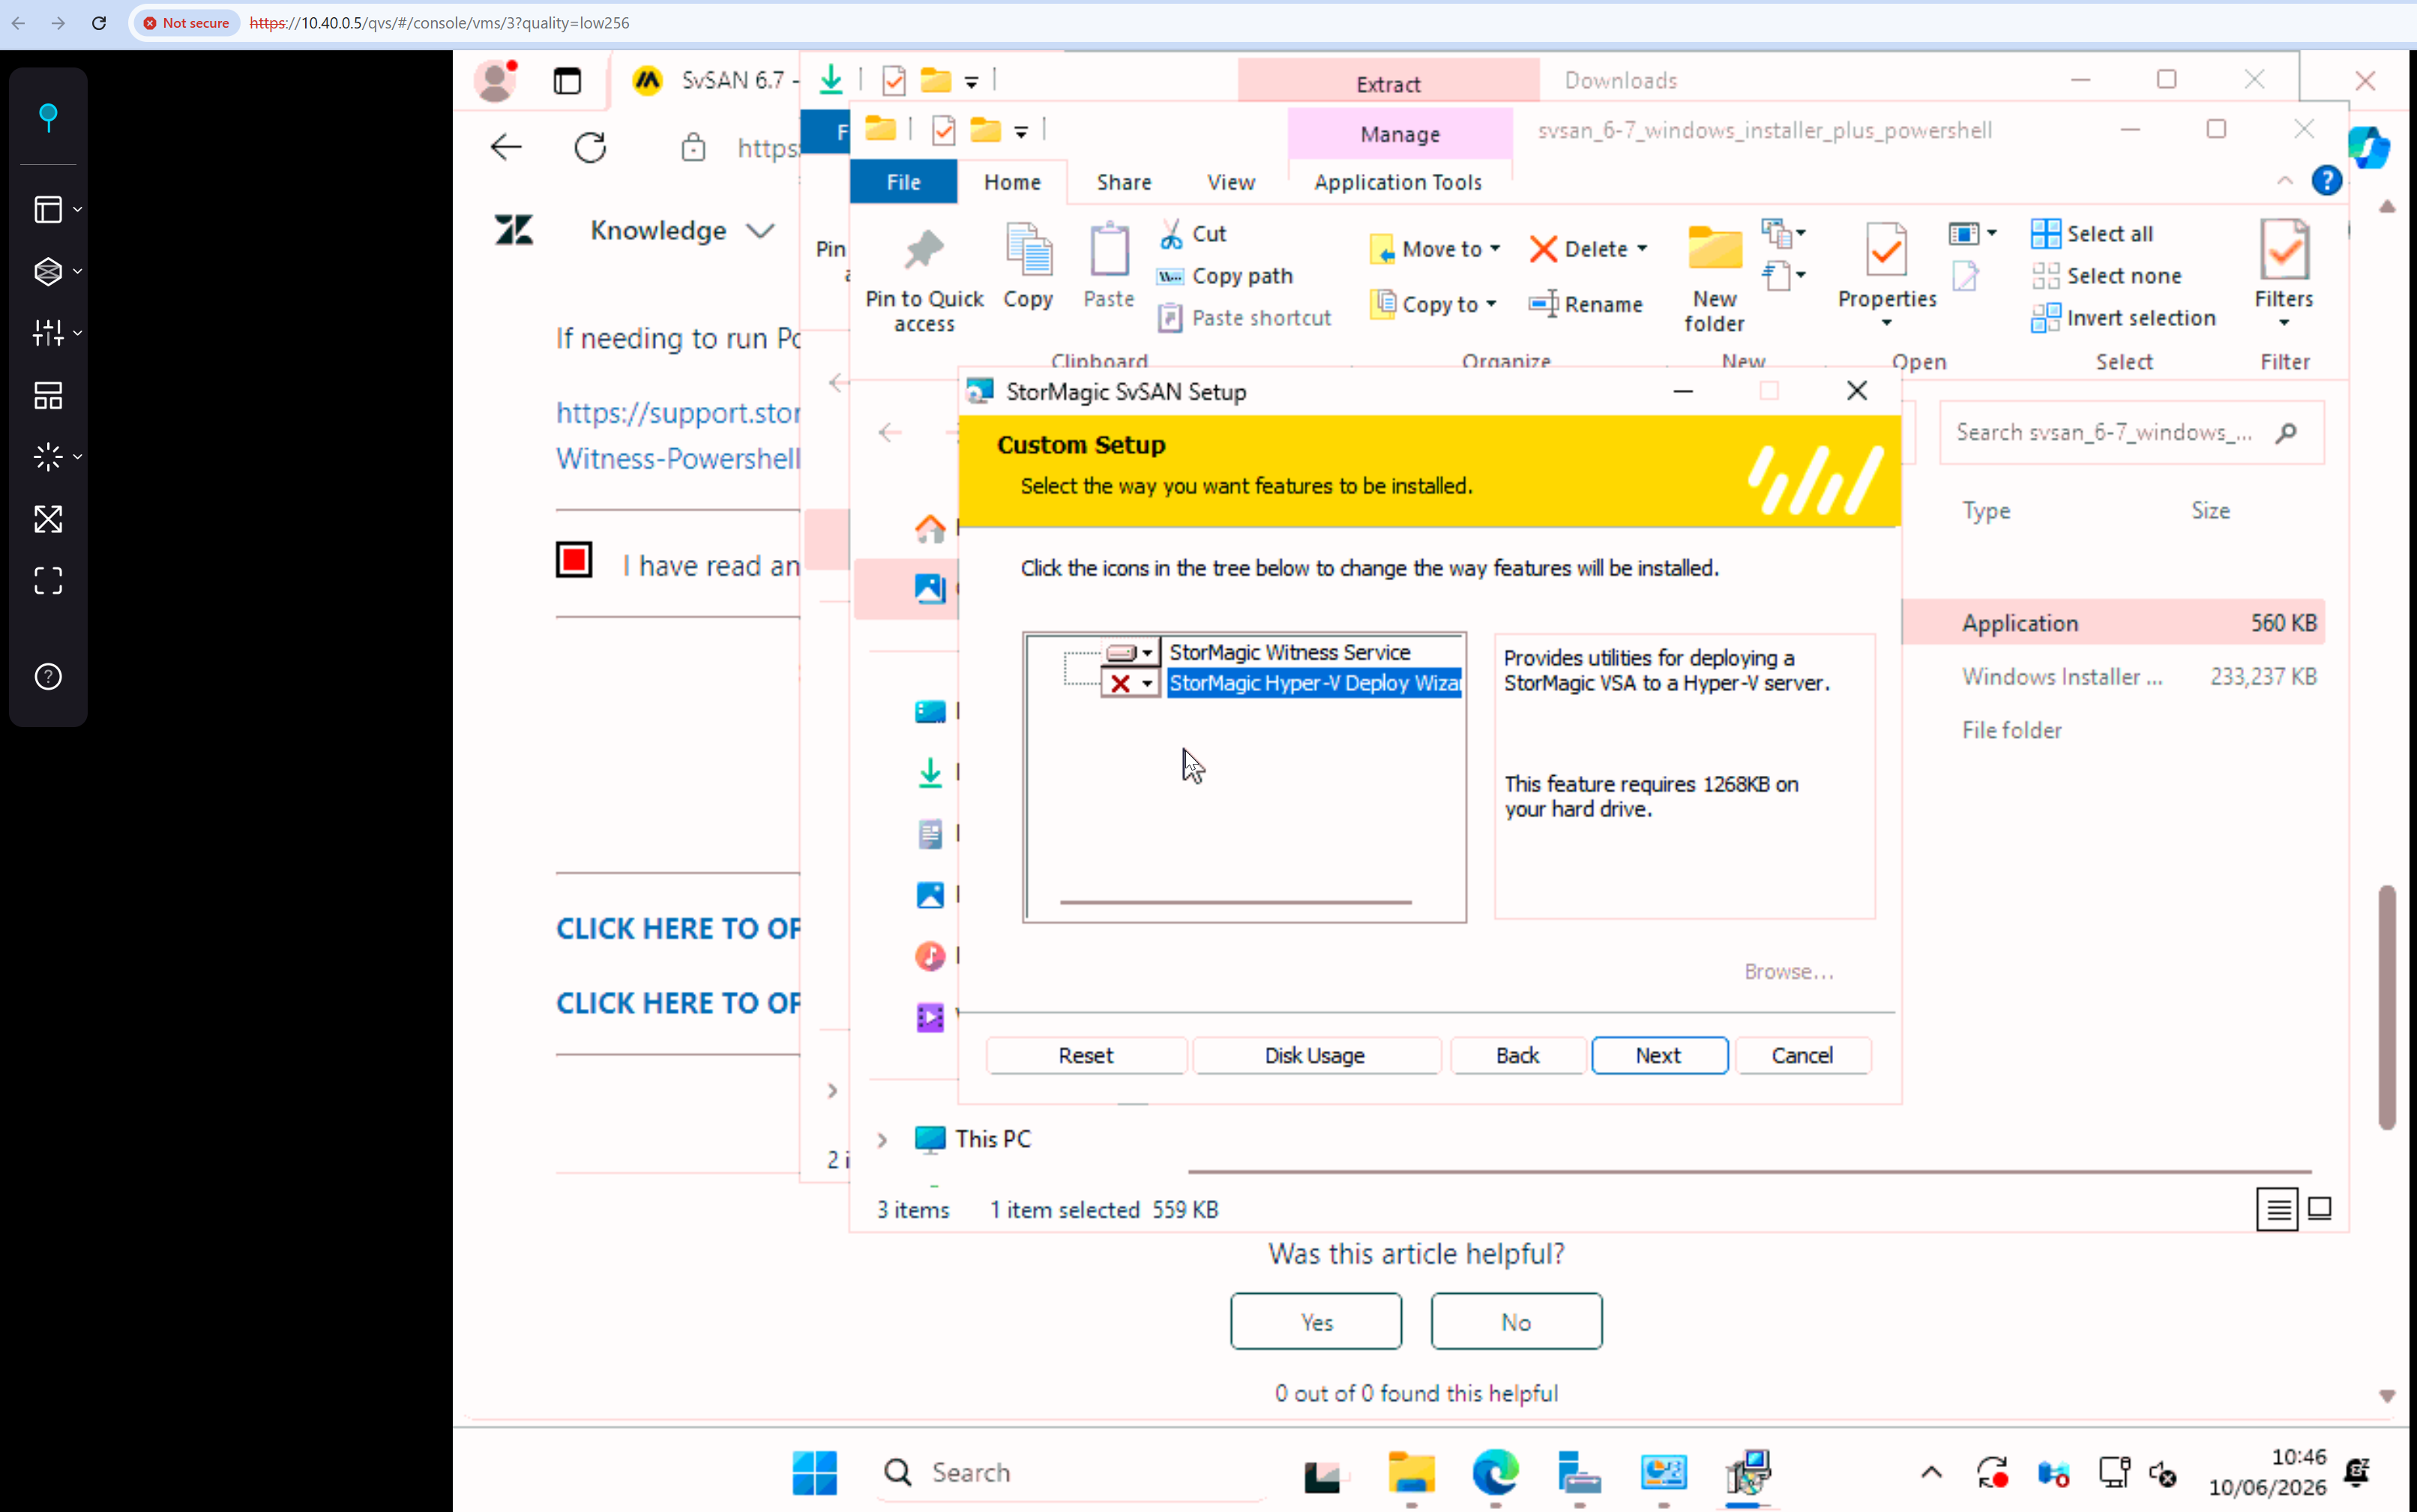Open the Filters dropdown in ribbon
Image resolution: width=2417 pixels, height=1512 pixels.
click(2283, 274)
